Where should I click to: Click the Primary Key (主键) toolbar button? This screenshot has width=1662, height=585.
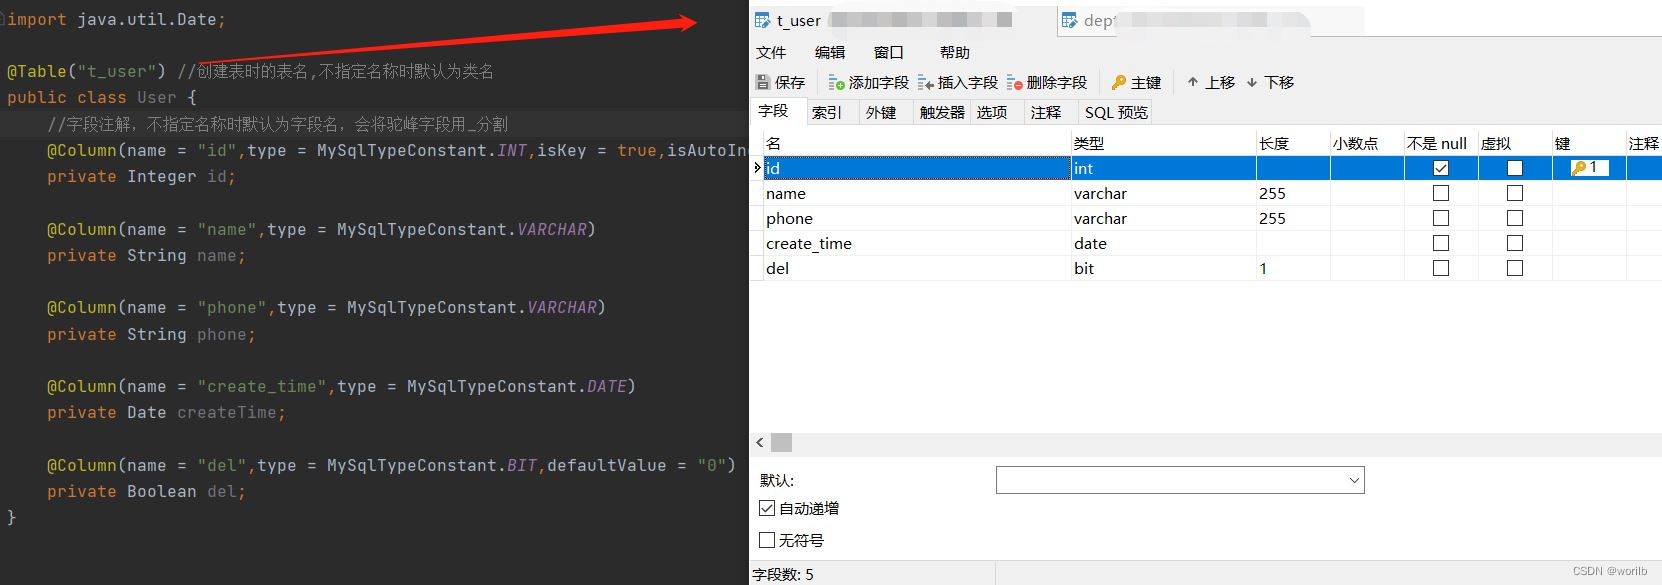click(1136, 82)
